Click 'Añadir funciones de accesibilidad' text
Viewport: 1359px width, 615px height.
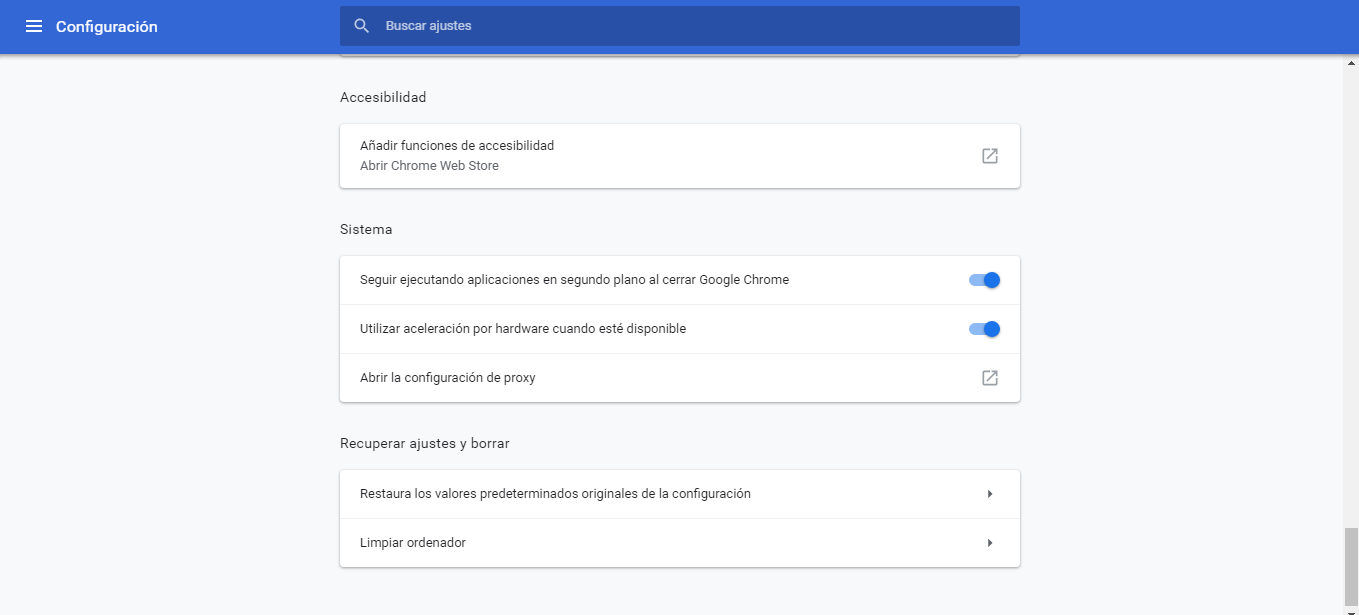pos(457,146)
